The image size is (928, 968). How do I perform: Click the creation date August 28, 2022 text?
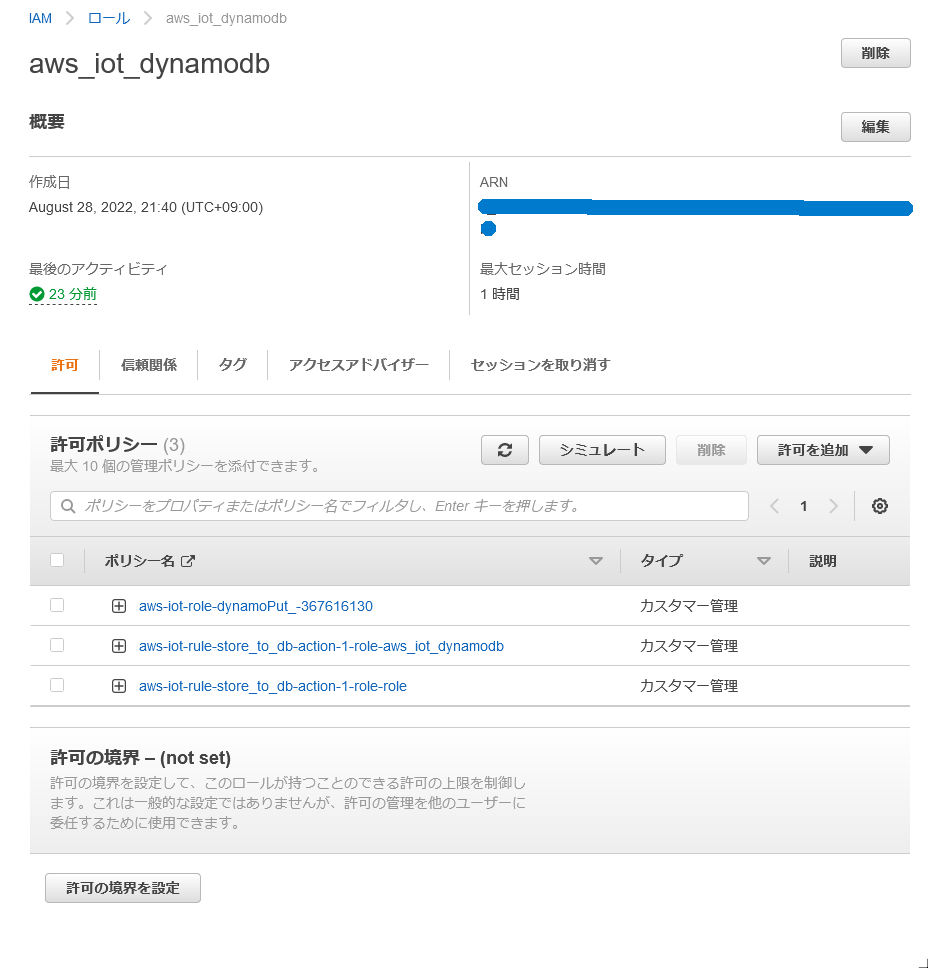[146, 207]
